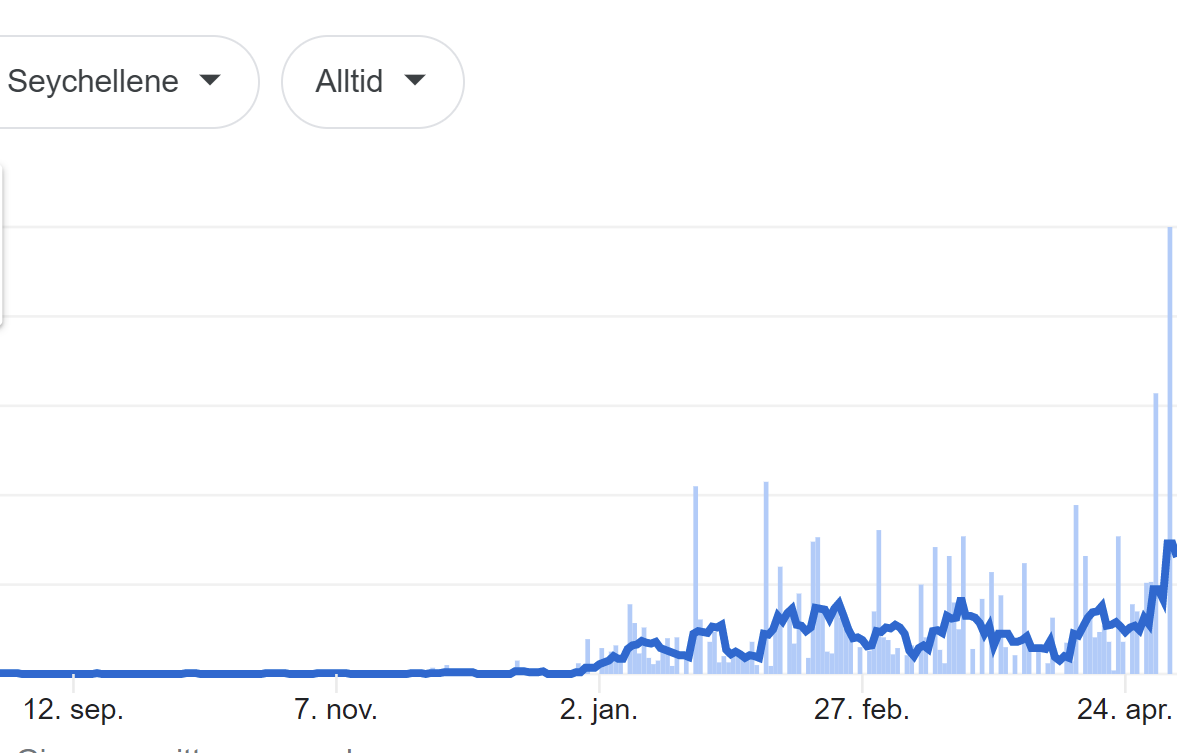Click the arrow icon next to Alltid

pos(415,80)
